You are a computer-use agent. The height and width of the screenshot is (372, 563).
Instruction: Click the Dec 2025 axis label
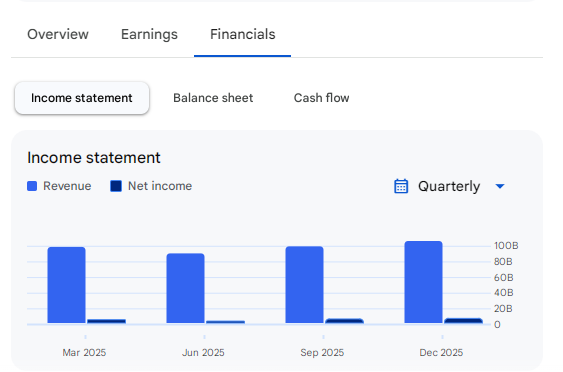tap(441, 353)
